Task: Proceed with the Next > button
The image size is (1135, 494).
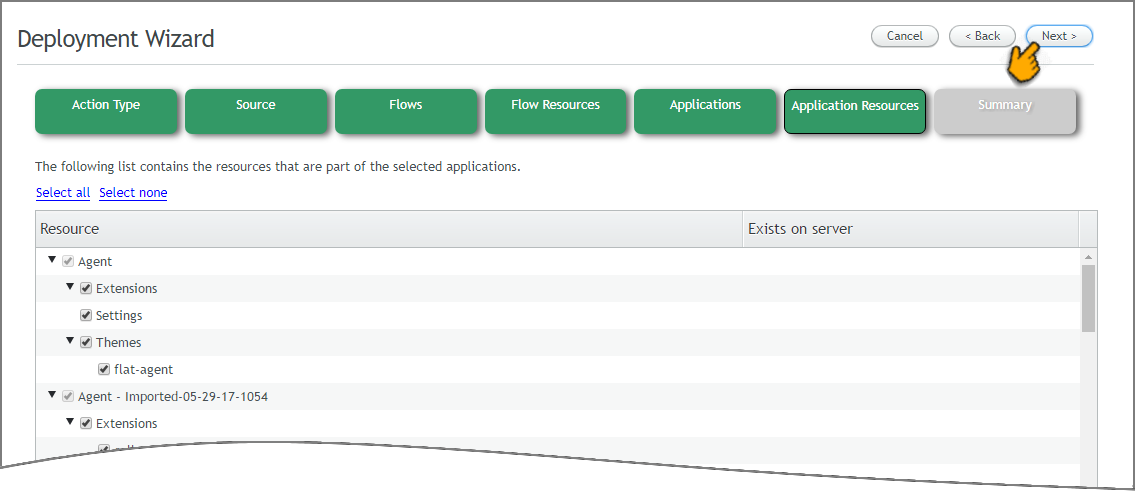Action: click(x=1059, y=36)
